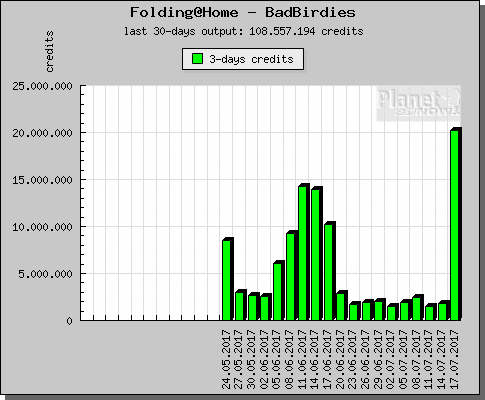
Task: Click the 15.000.000 axis label
Action: 42,180
